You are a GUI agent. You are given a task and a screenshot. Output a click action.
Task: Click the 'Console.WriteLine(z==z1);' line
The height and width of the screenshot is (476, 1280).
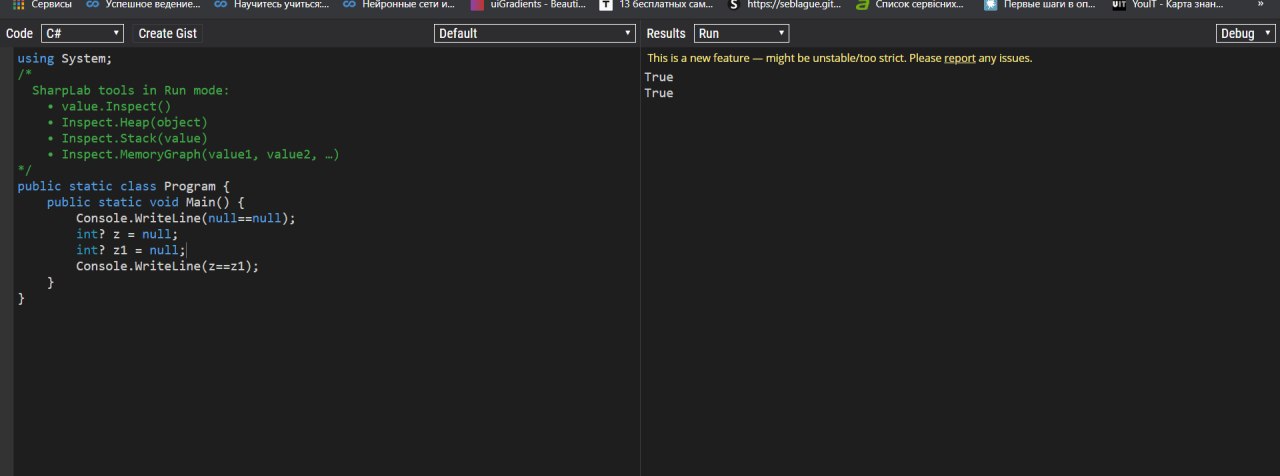tap(168, 266)
